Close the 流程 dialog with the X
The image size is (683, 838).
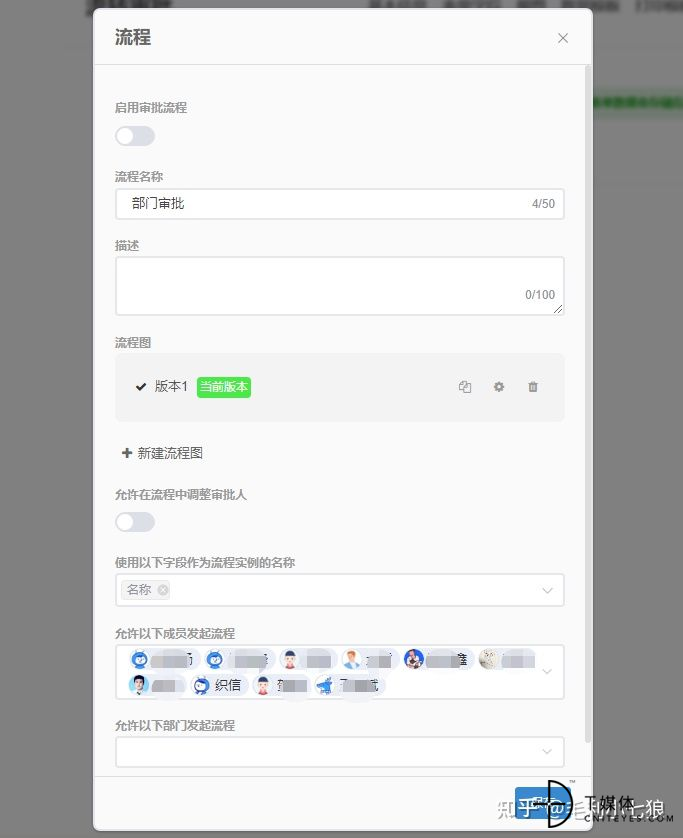point(563,38)
